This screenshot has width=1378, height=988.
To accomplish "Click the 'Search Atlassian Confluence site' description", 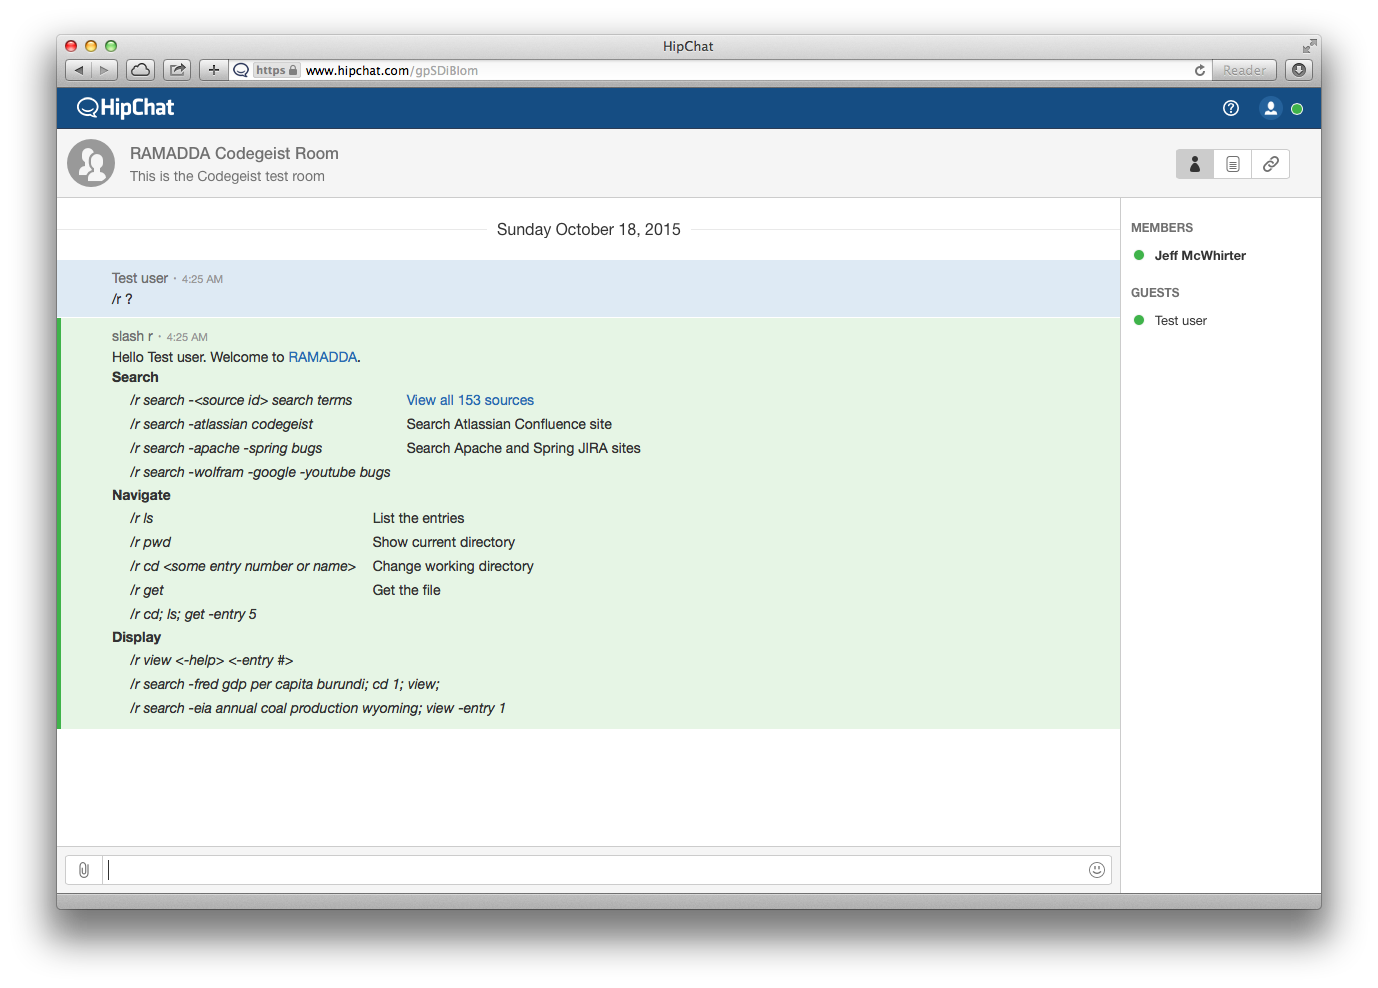I will pyautogui.click(x=509, y=424).
